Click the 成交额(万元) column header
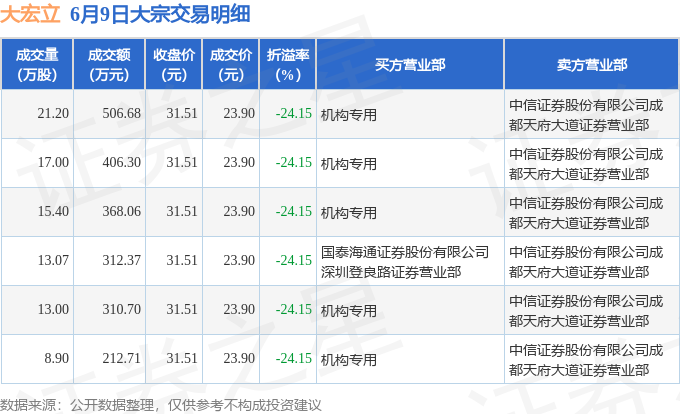The image size is (680, 414). click(109, 65)
